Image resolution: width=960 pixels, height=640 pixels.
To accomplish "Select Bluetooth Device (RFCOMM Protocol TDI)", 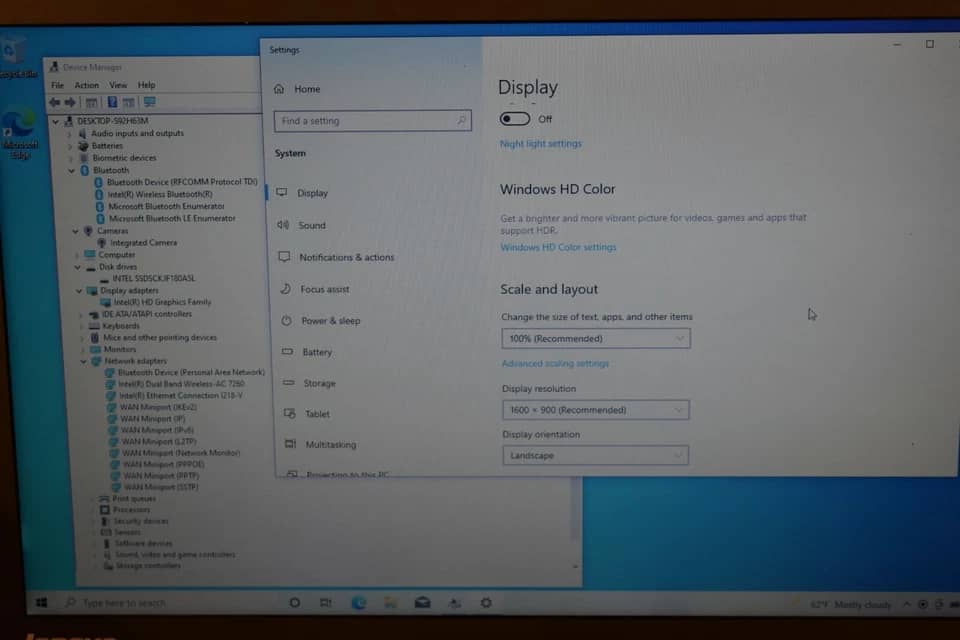I will (x=182, y=182).
